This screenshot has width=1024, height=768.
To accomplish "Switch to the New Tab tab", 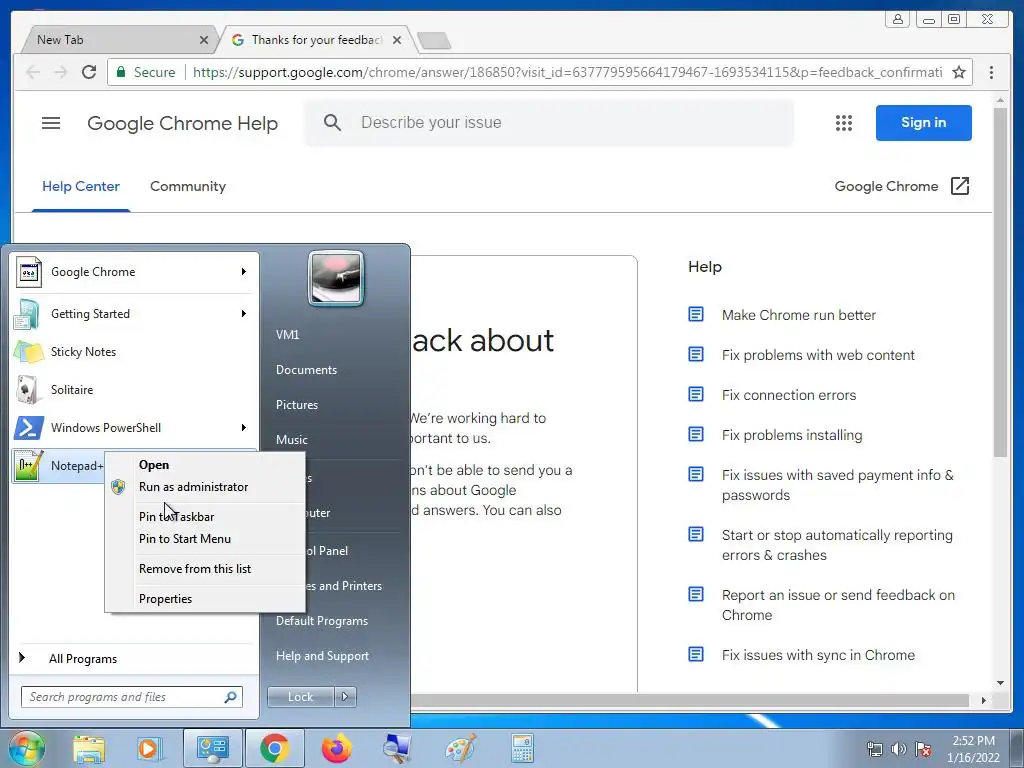I will click(118, 40).
